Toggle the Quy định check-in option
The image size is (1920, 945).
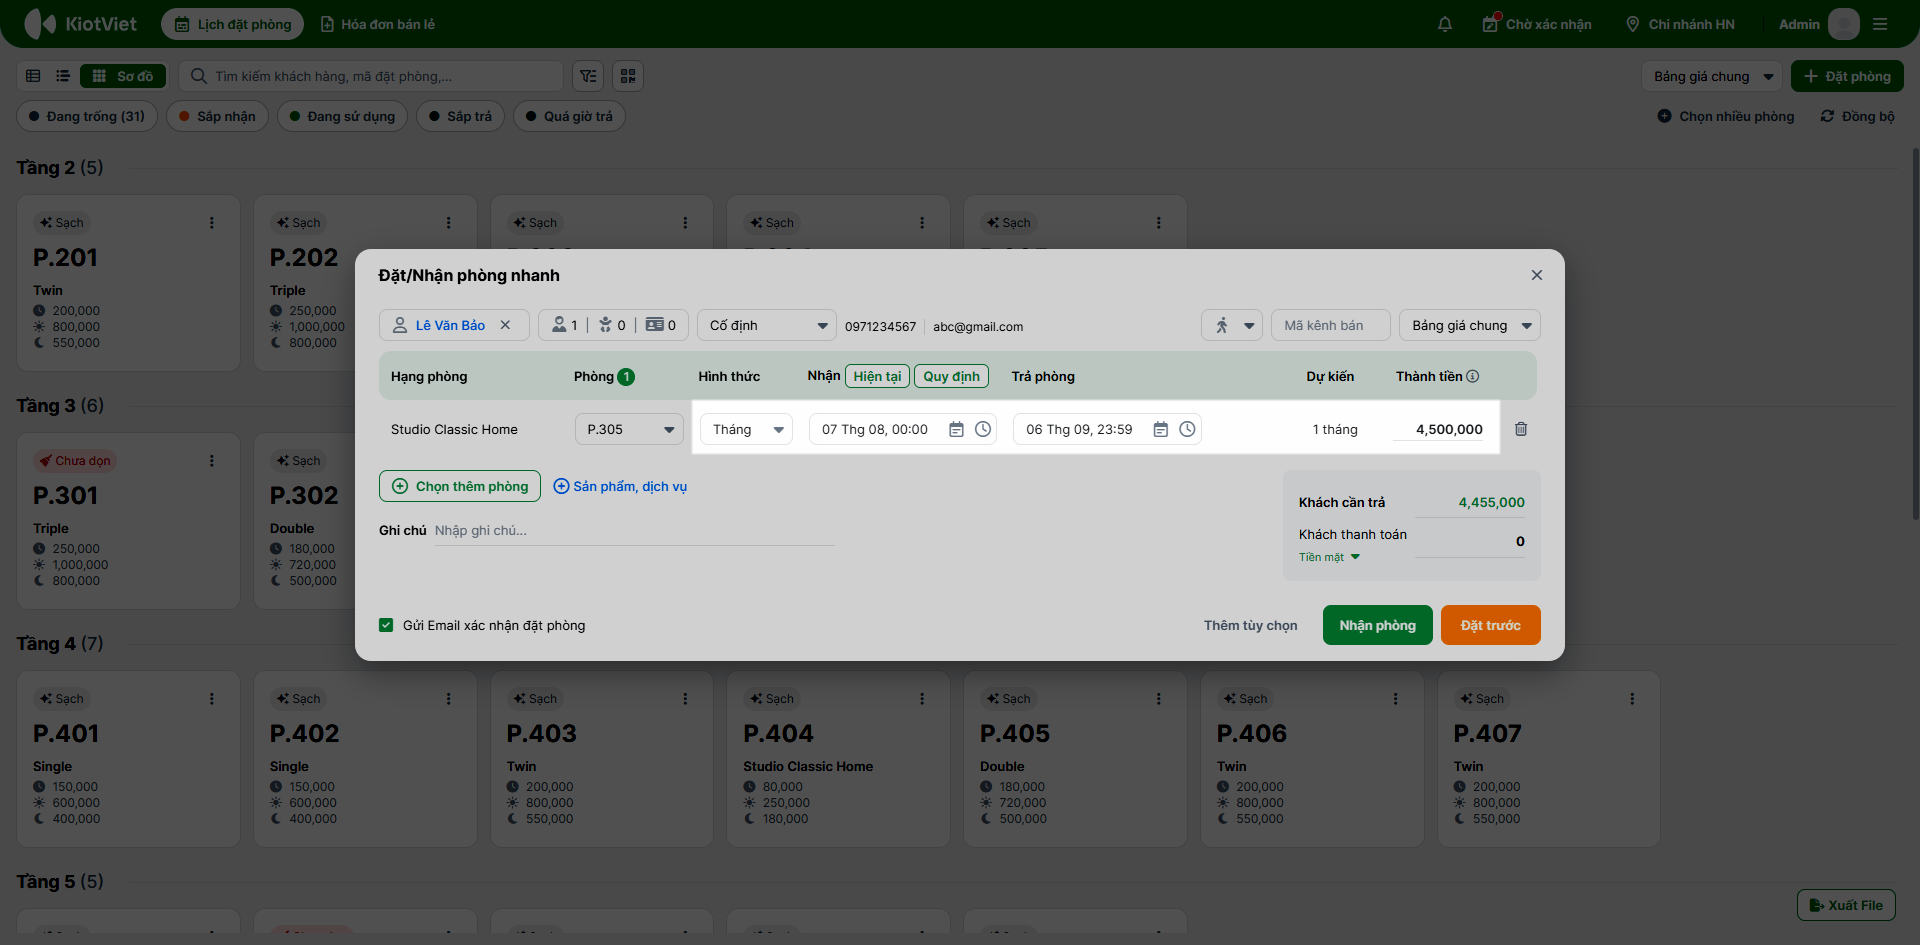click(951, 376)
